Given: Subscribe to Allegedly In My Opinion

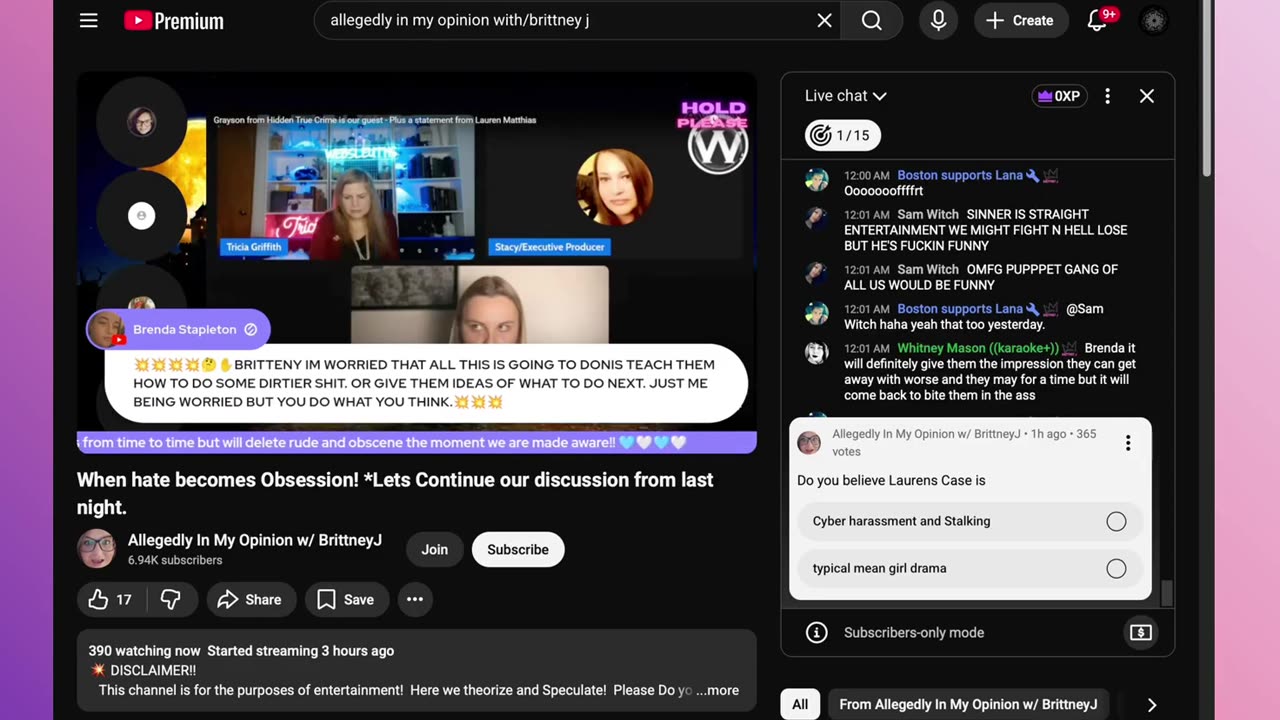Looking at the screenshot, I should point(518,549).
